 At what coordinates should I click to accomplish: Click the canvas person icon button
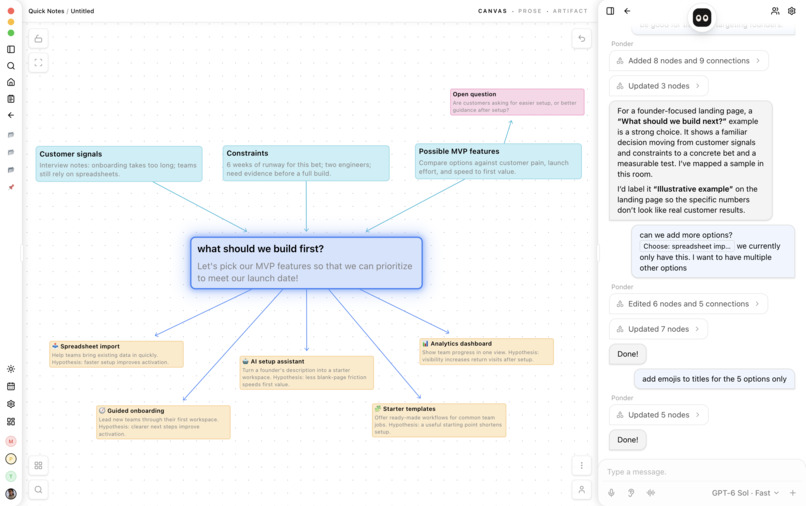581,490
